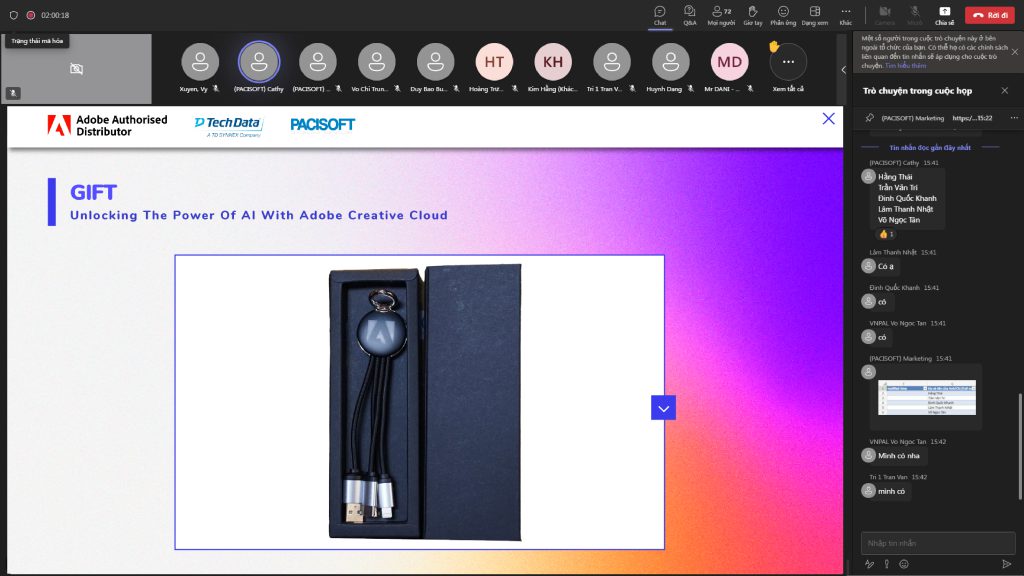Click the "Hằng Thái" line in Cathy's message
1024x576 pixels.
tap(895, 177)
